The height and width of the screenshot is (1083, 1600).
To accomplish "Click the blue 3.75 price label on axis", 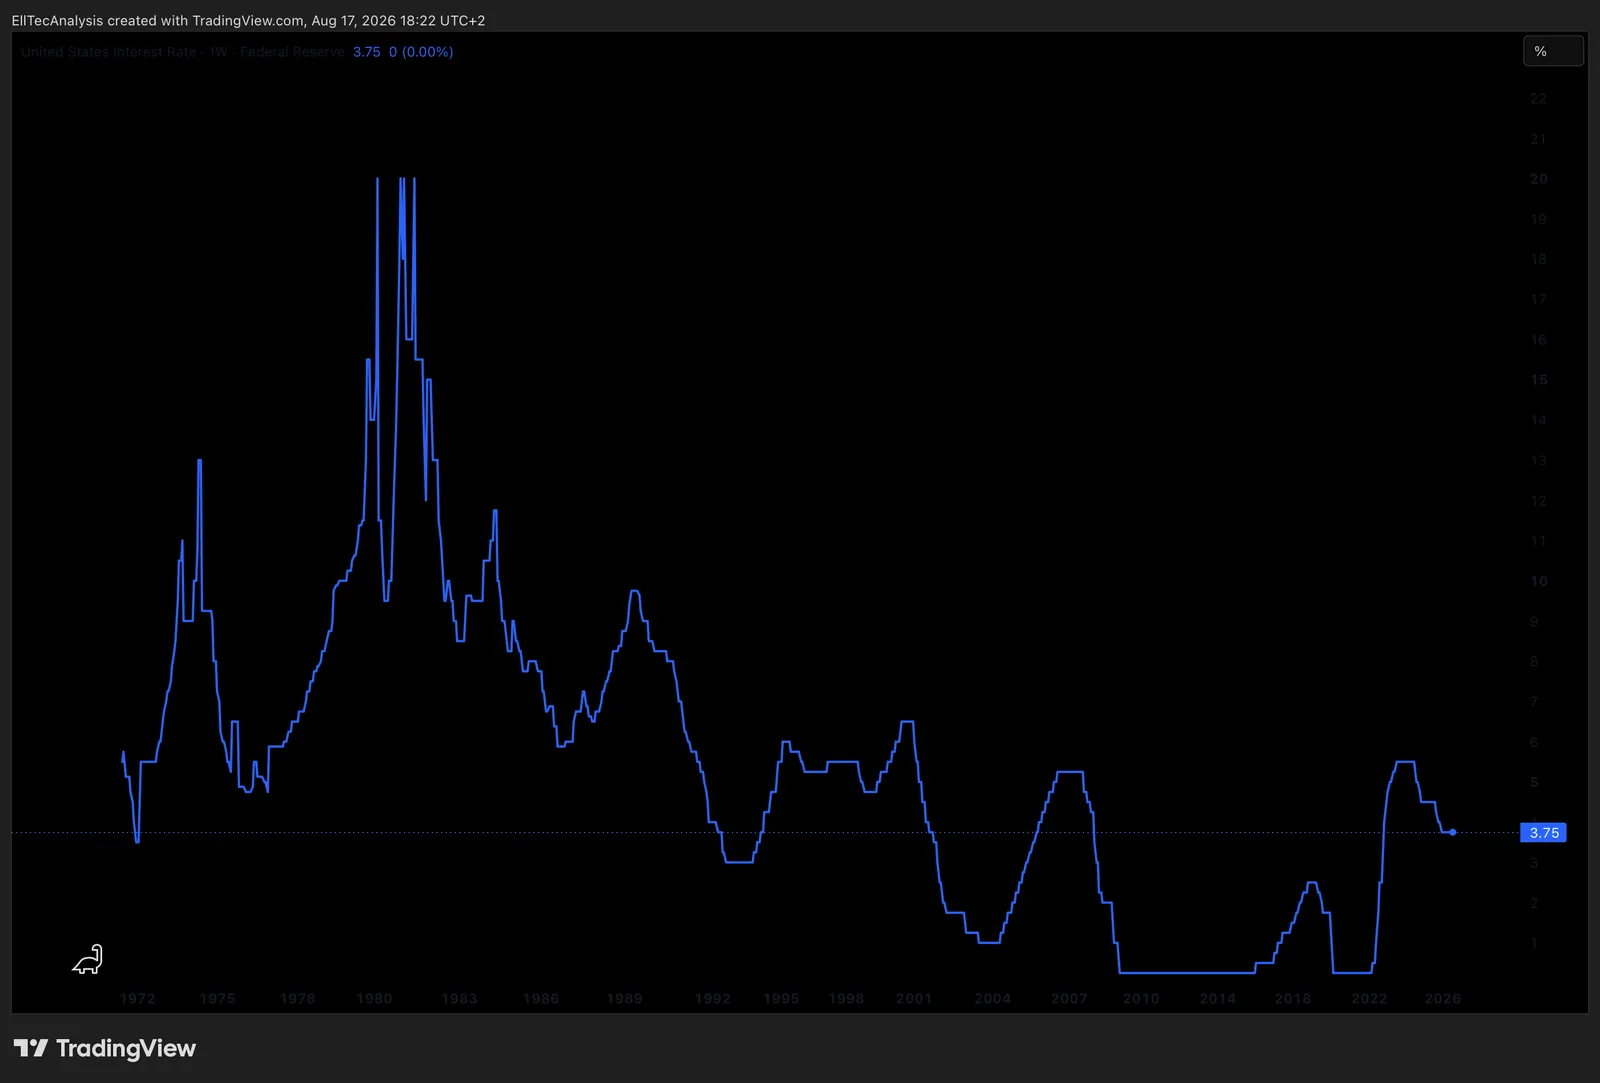I will (1543, 833).
